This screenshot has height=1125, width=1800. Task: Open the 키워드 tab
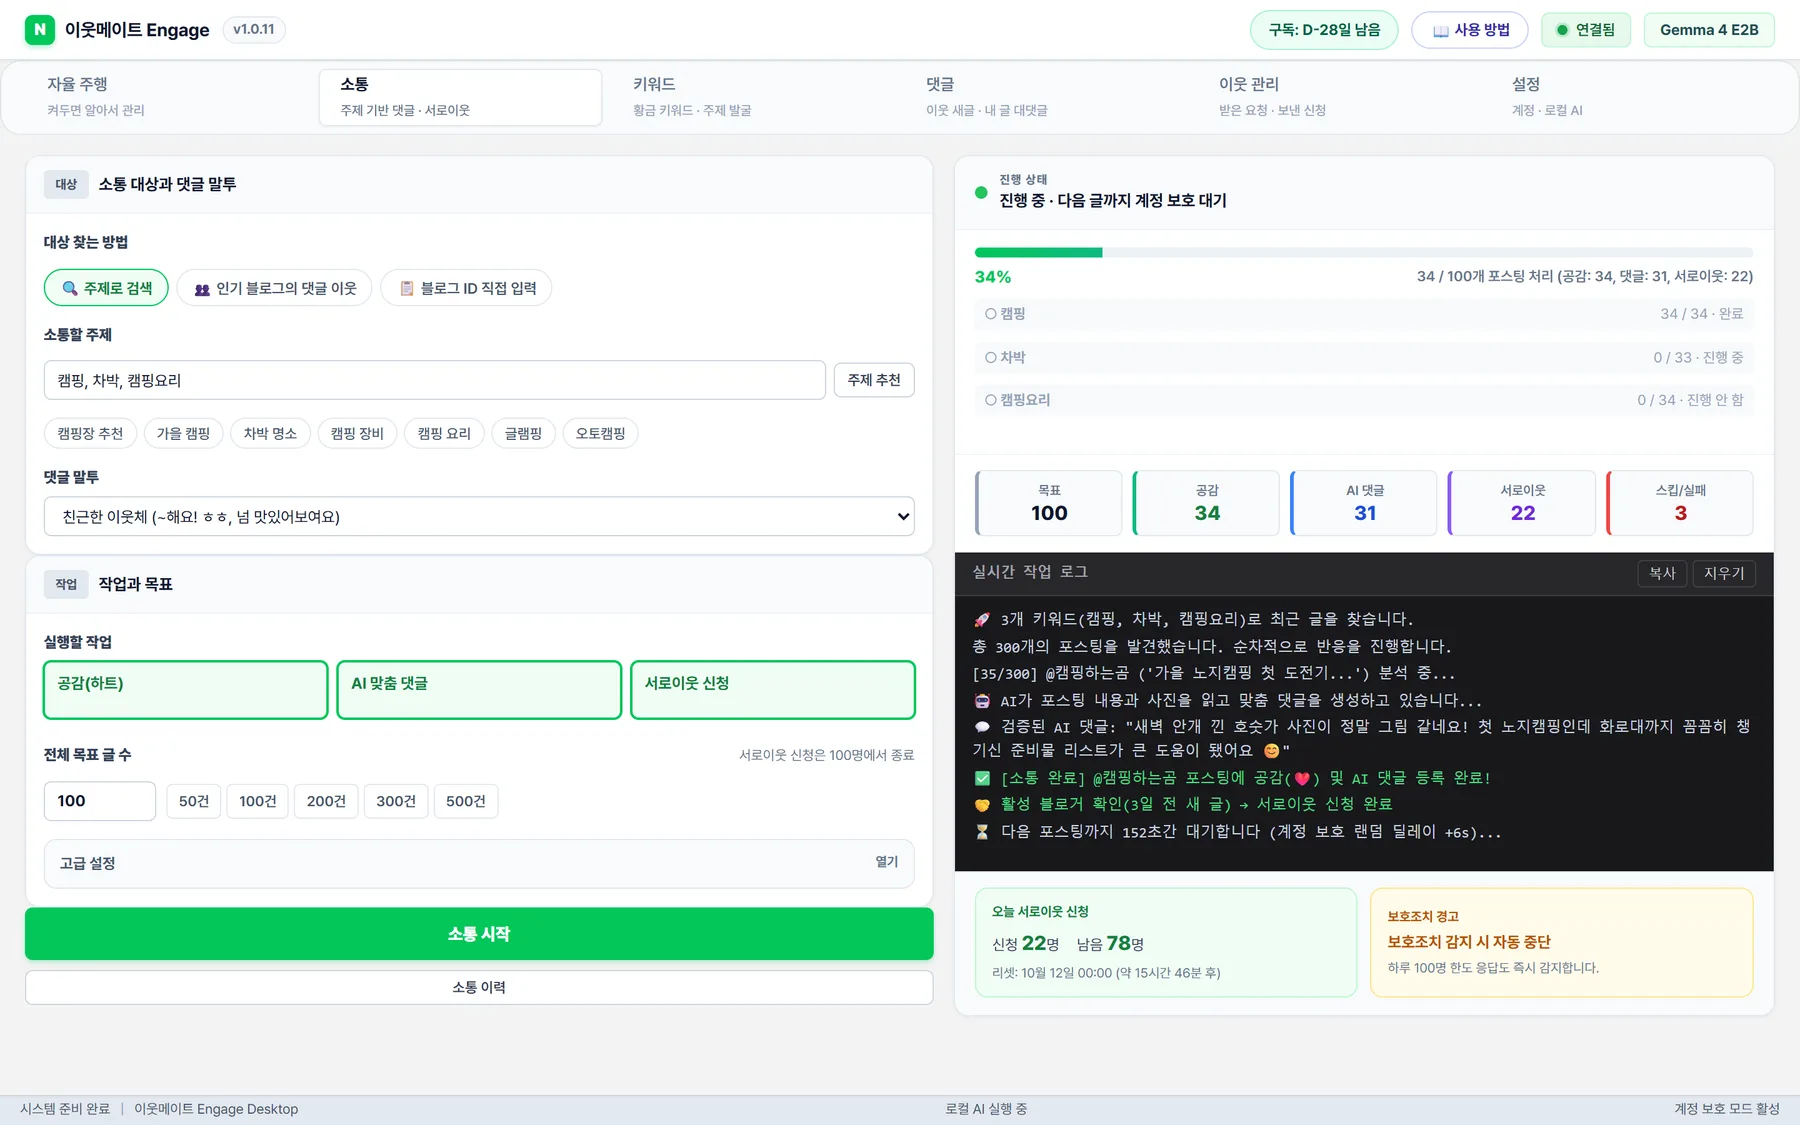(x=752, y=97)
